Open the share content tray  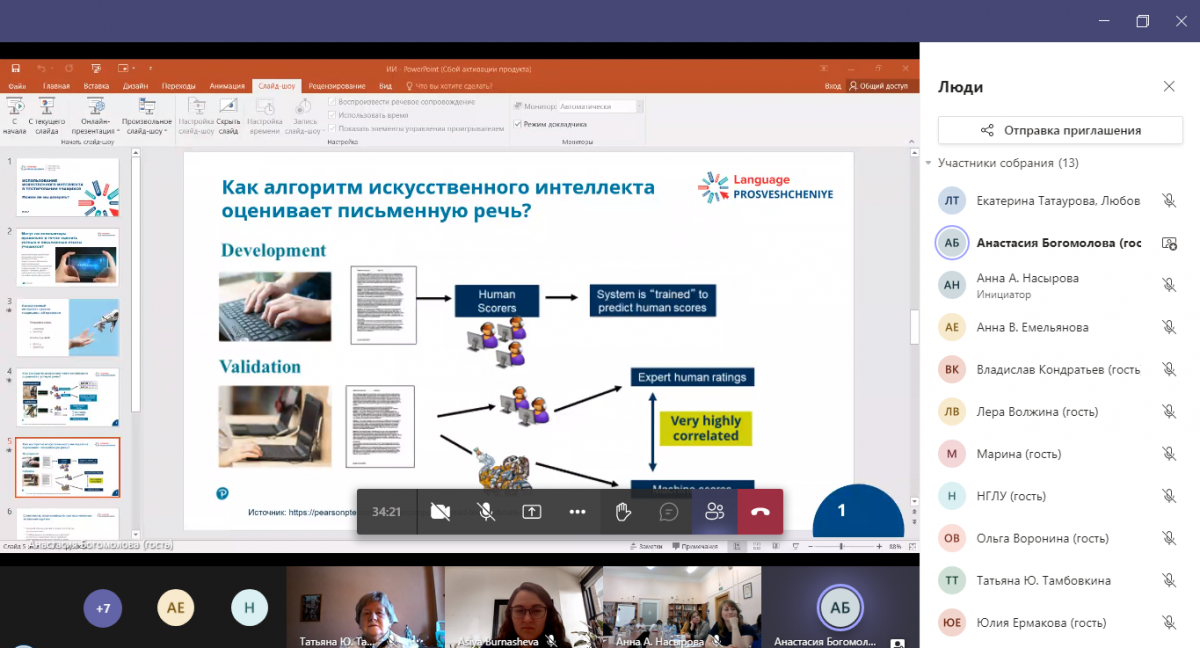coord(532,511)
